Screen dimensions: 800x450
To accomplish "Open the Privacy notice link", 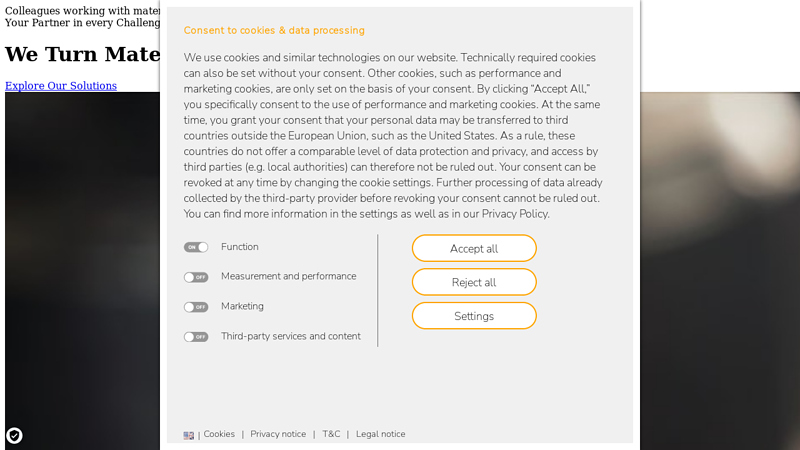I will pyautogui.click(x=278, y=434).
